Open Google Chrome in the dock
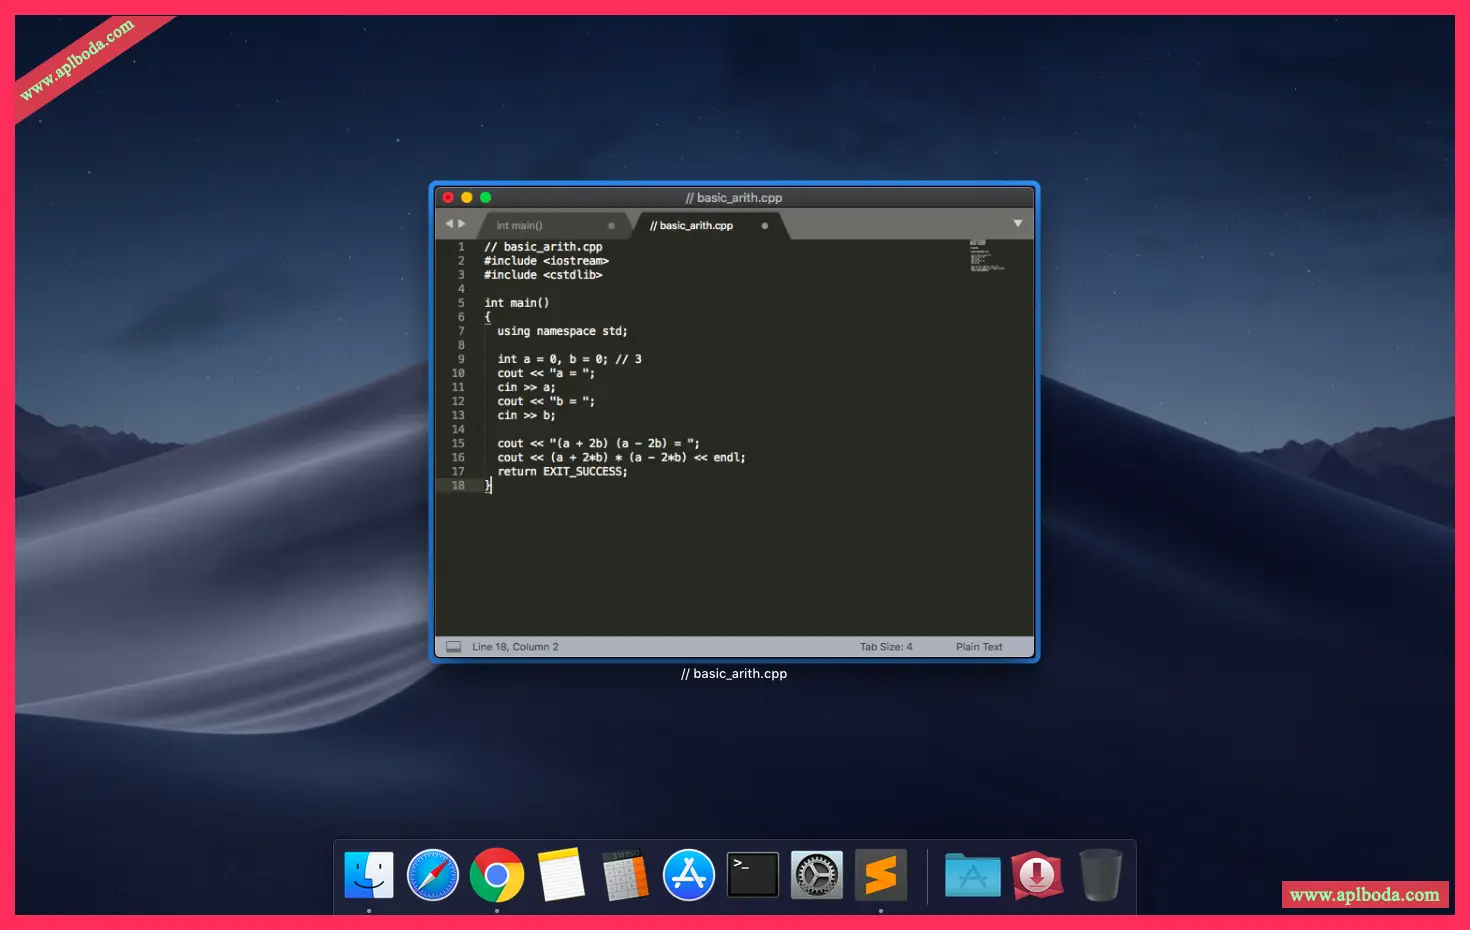Viewport: 1470px width, 930px height. click(497, 875)
